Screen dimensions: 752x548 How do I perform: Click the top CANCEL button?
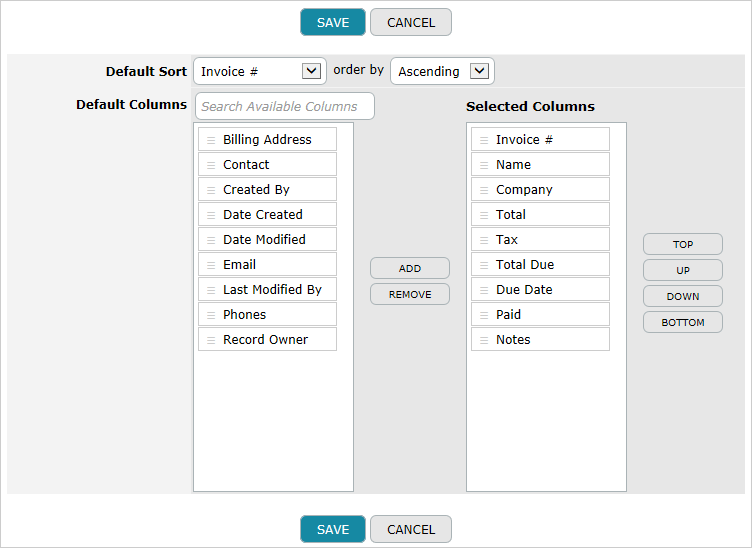pyautogui.click(x=411, y=22)
